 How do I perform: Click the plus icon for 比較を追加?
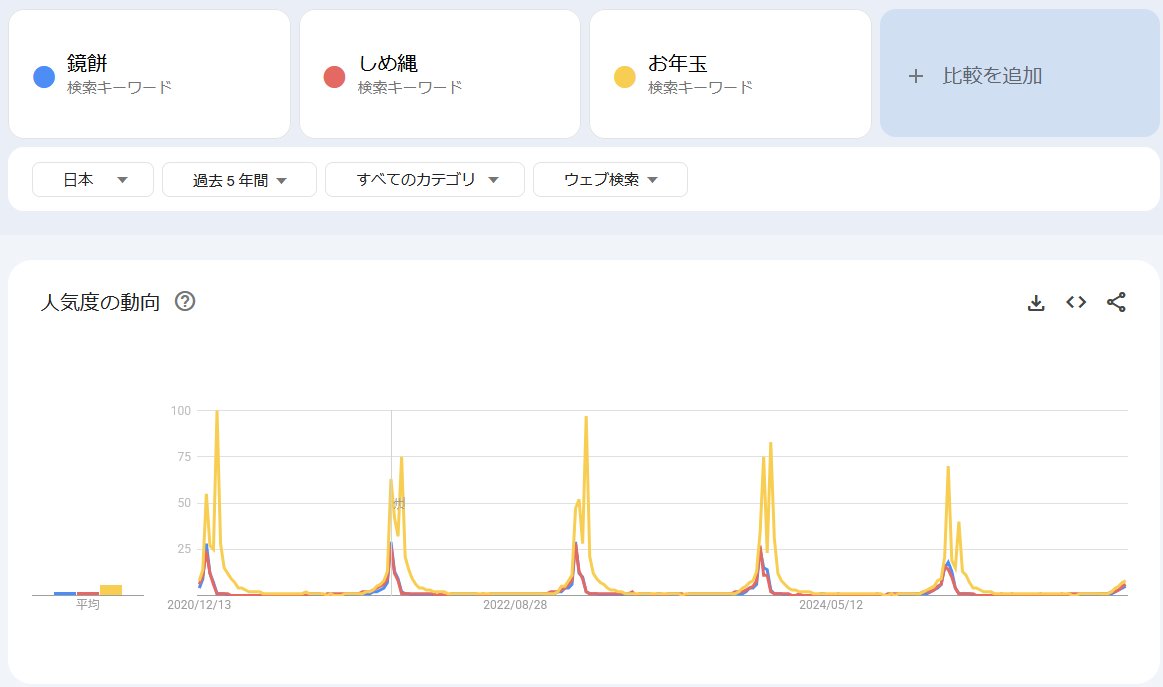click(x=915, y=76)
